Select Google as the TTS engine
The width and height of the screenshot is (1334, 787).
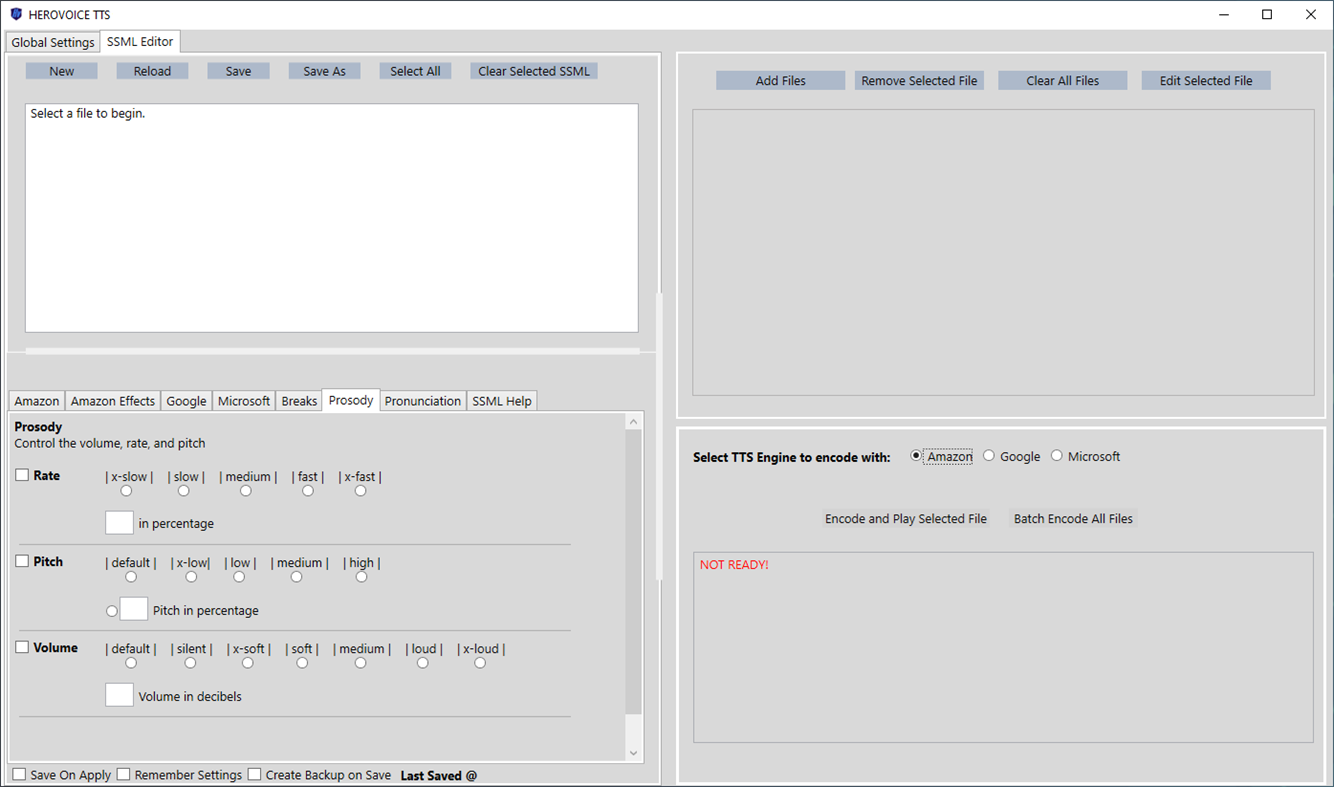pos(988,455)
